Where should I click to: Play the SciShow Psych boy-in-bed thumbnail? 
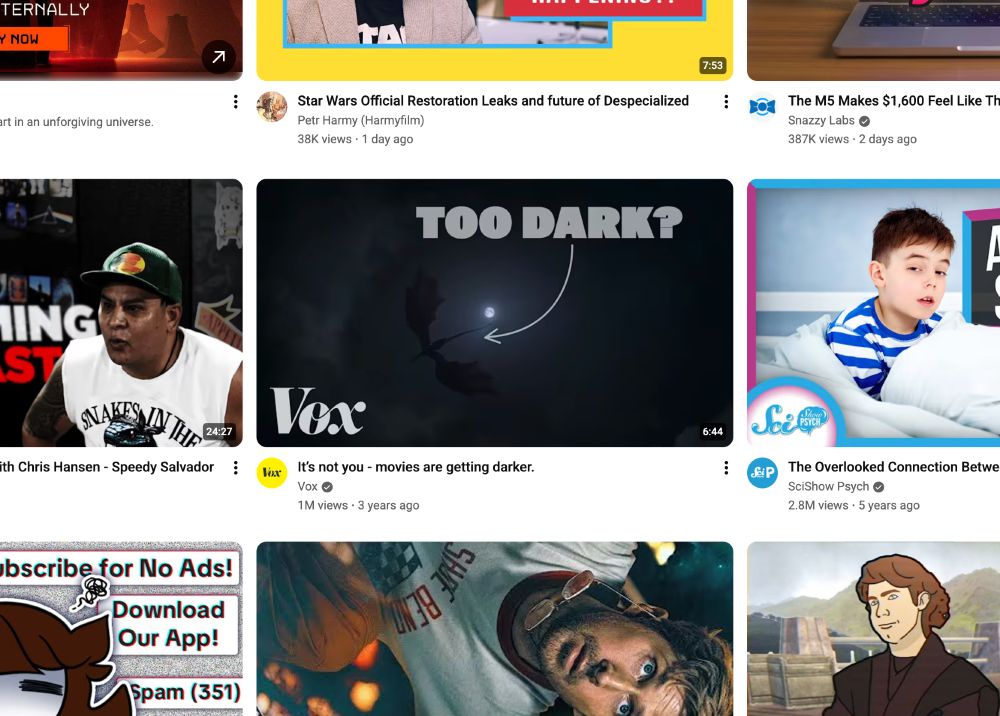click(873, 312)
